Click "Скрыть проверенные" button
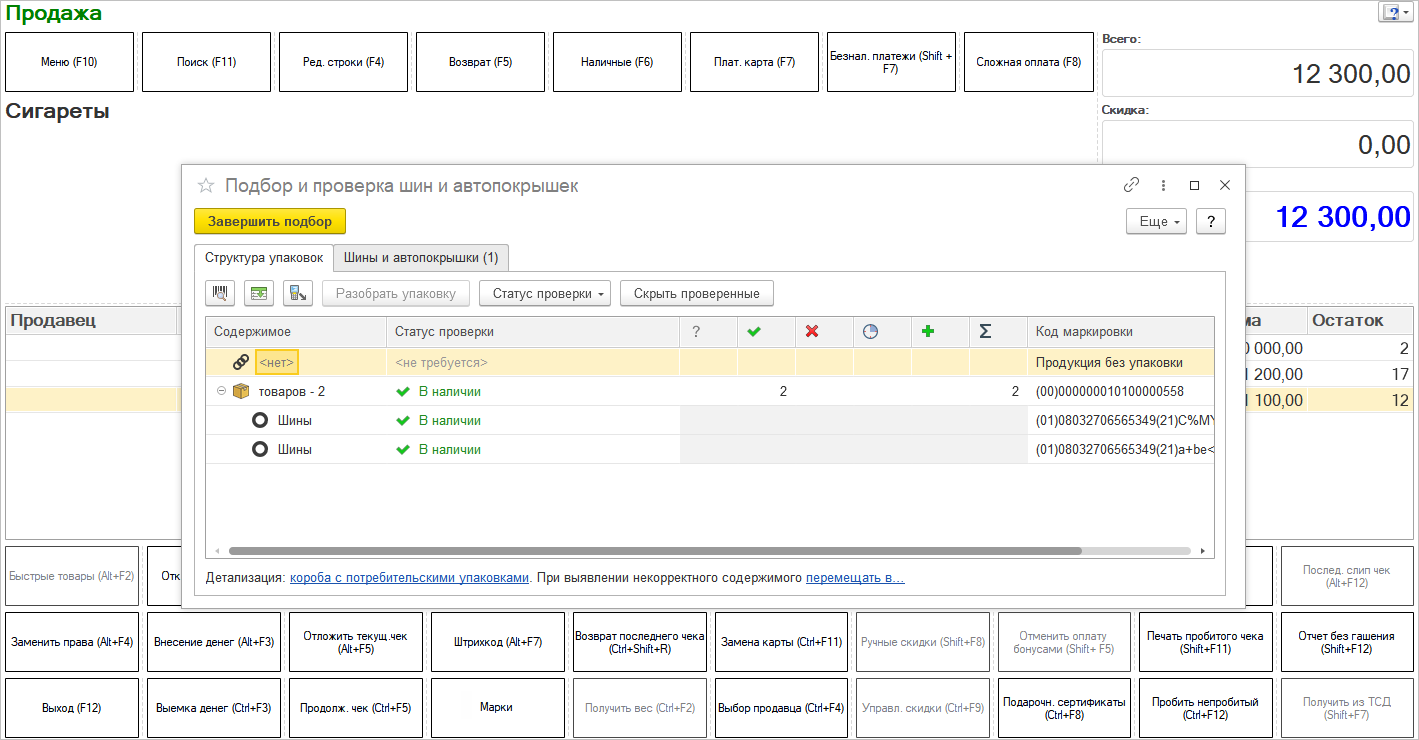 coord(696,294)
